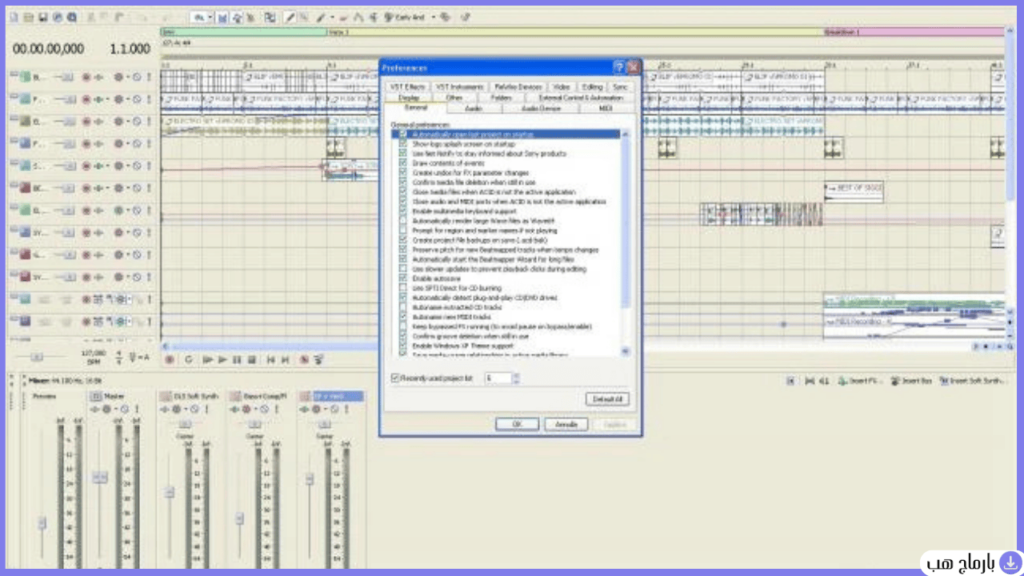Click the Insert Soft Synth icon

[944, 381]
